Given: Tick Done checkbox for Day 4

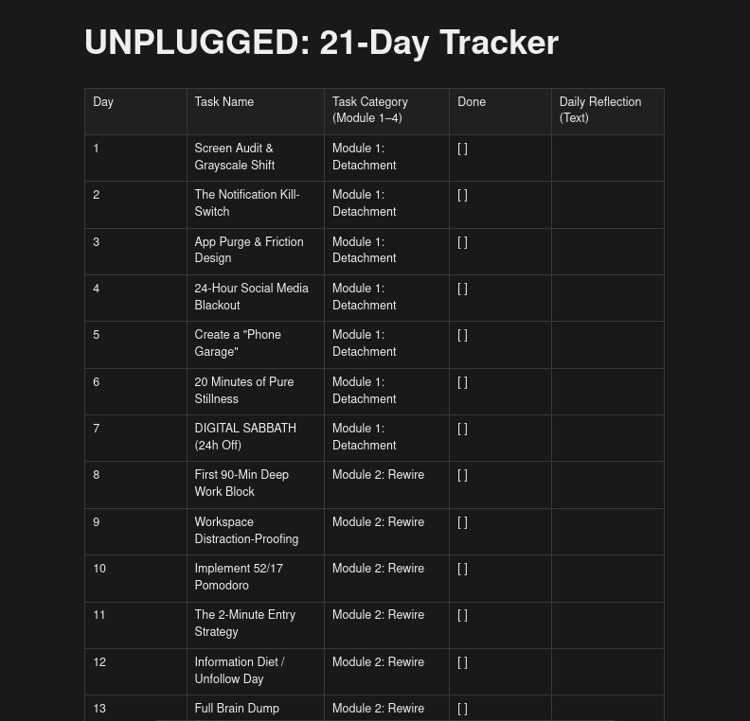Looking at the screenshot, I should click(x=462, y=288).
